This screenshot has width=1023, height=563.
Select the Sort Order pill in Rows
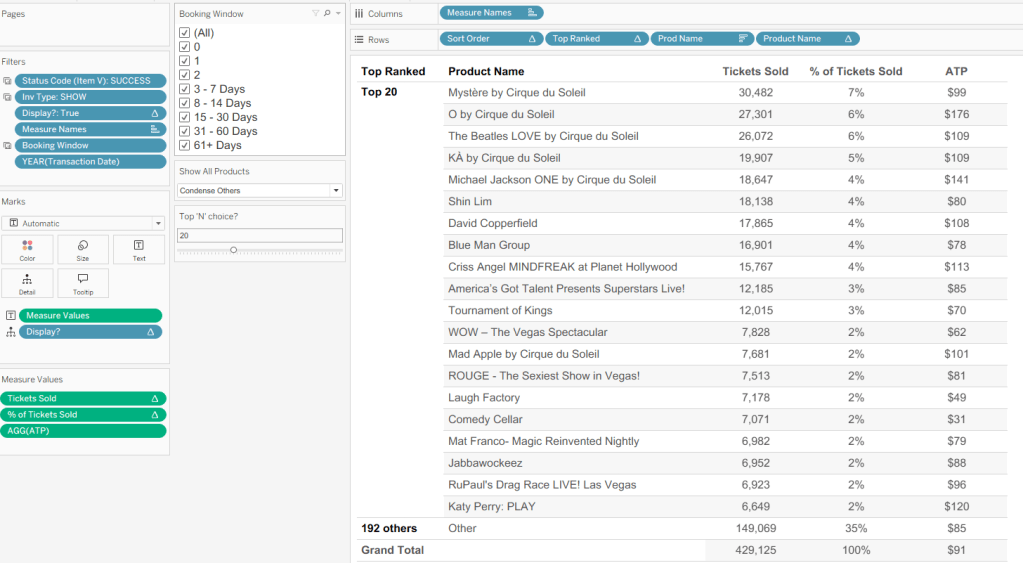(484, 39)
